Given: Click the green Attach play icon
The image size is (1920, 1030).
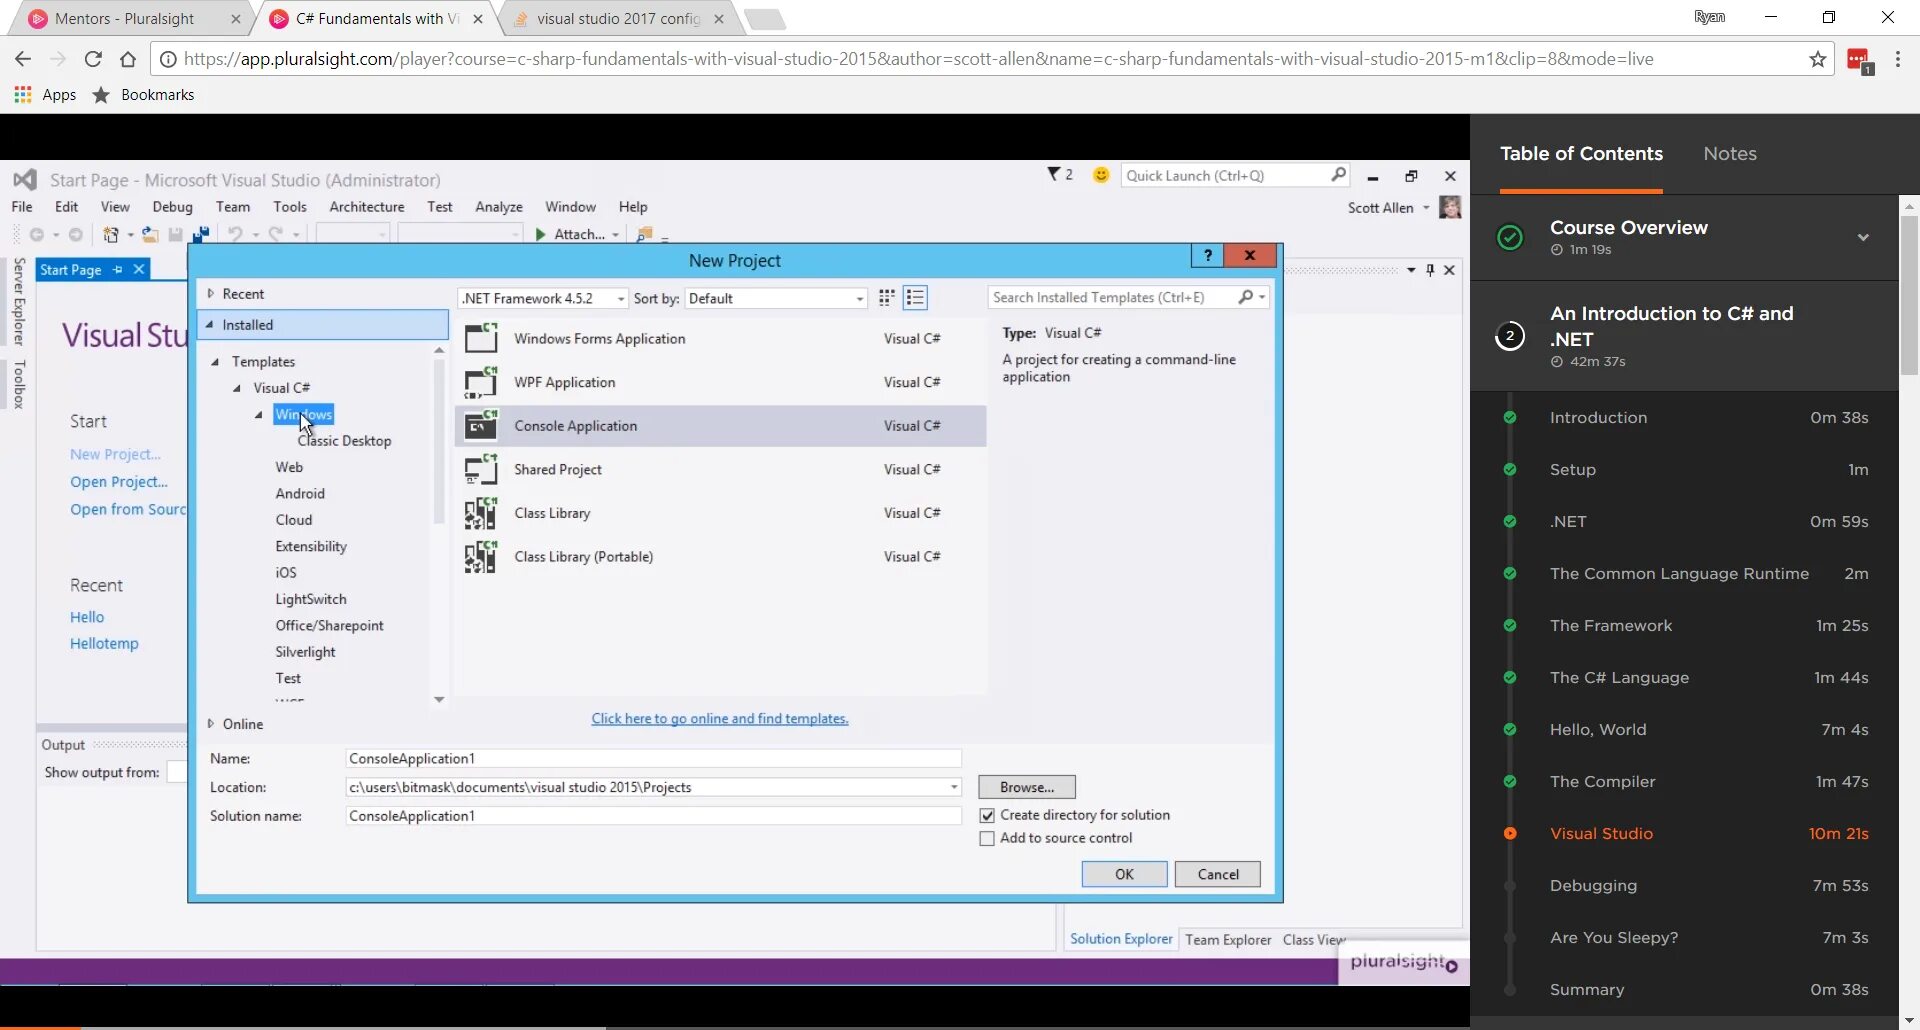Looking at the screenshot, I should (540, 234).
